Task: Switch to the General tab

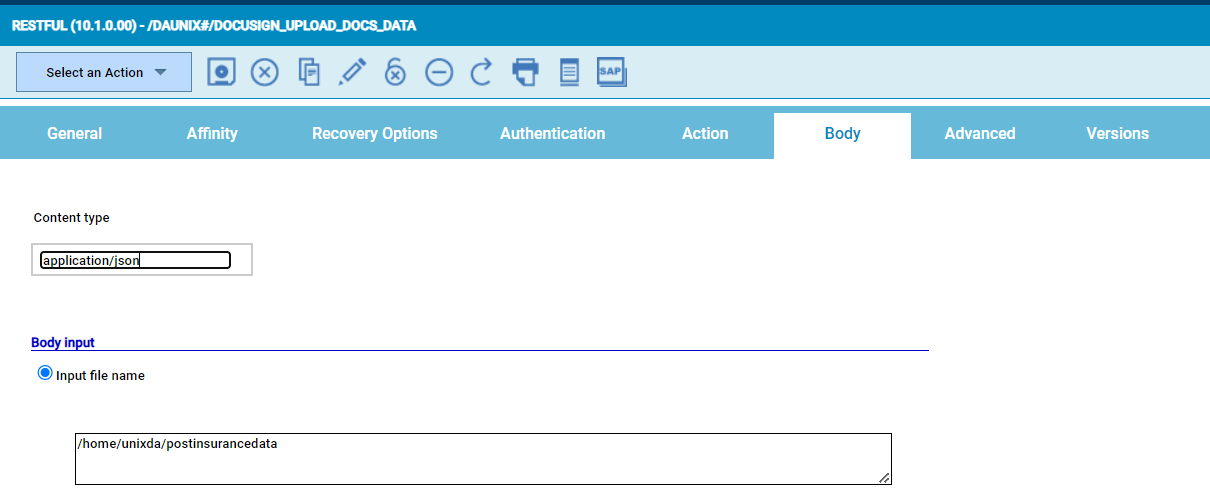Action: (x=75, y=133)
